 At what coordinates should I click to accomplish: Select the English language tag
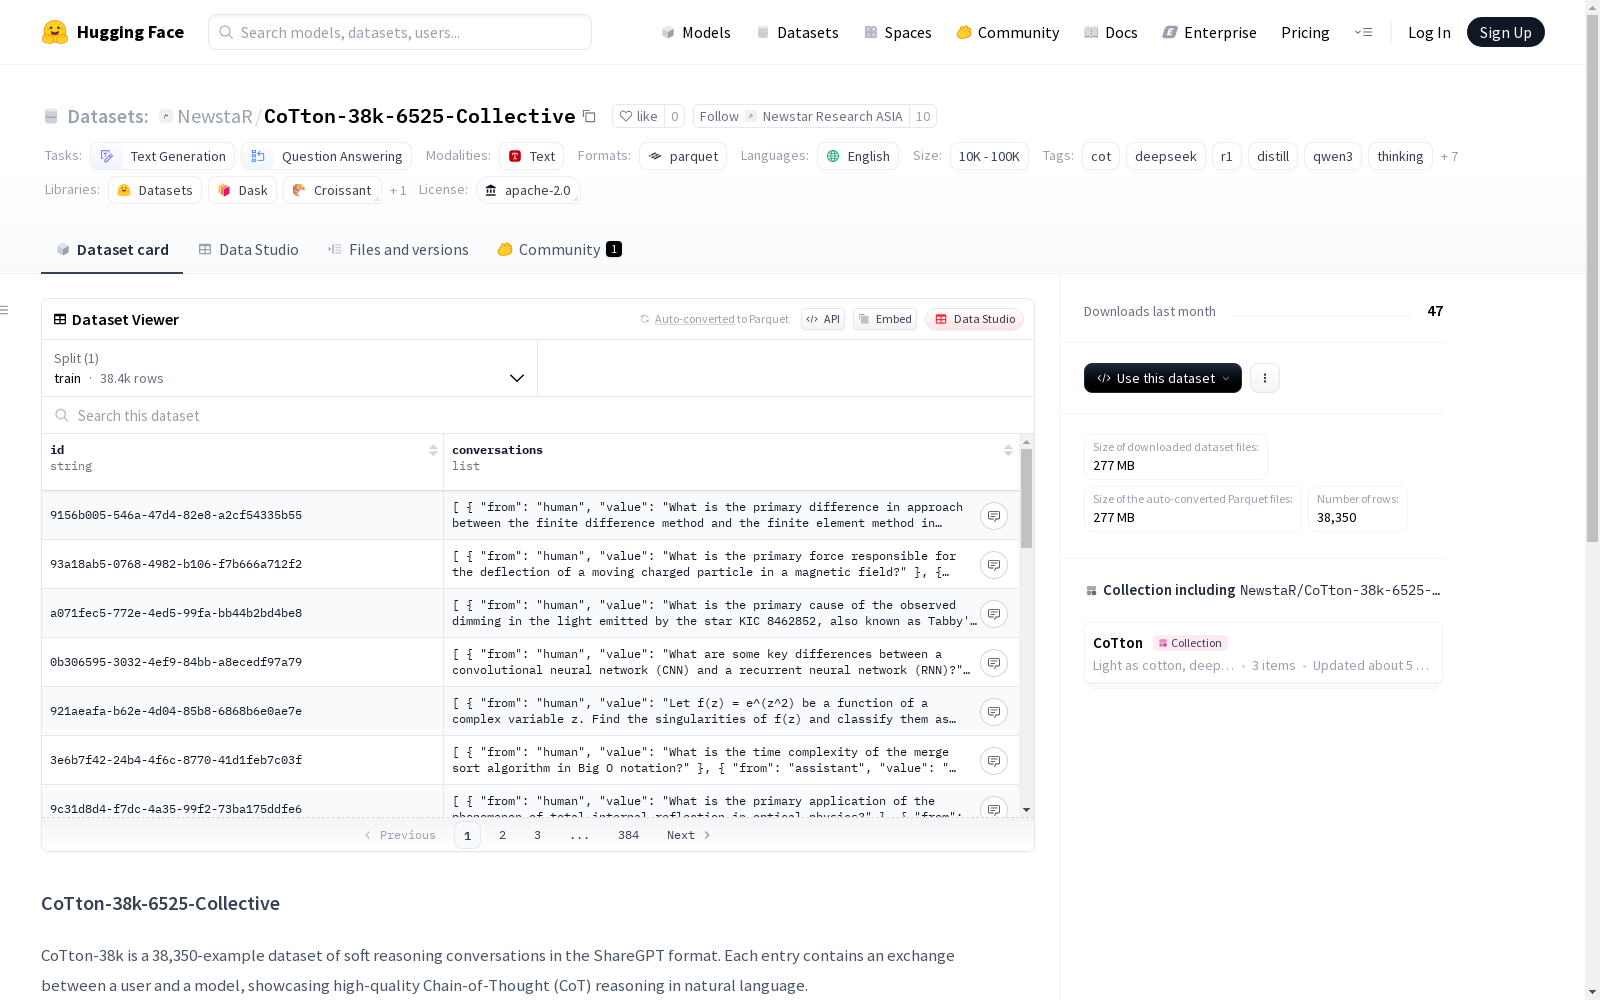[858, 156]
